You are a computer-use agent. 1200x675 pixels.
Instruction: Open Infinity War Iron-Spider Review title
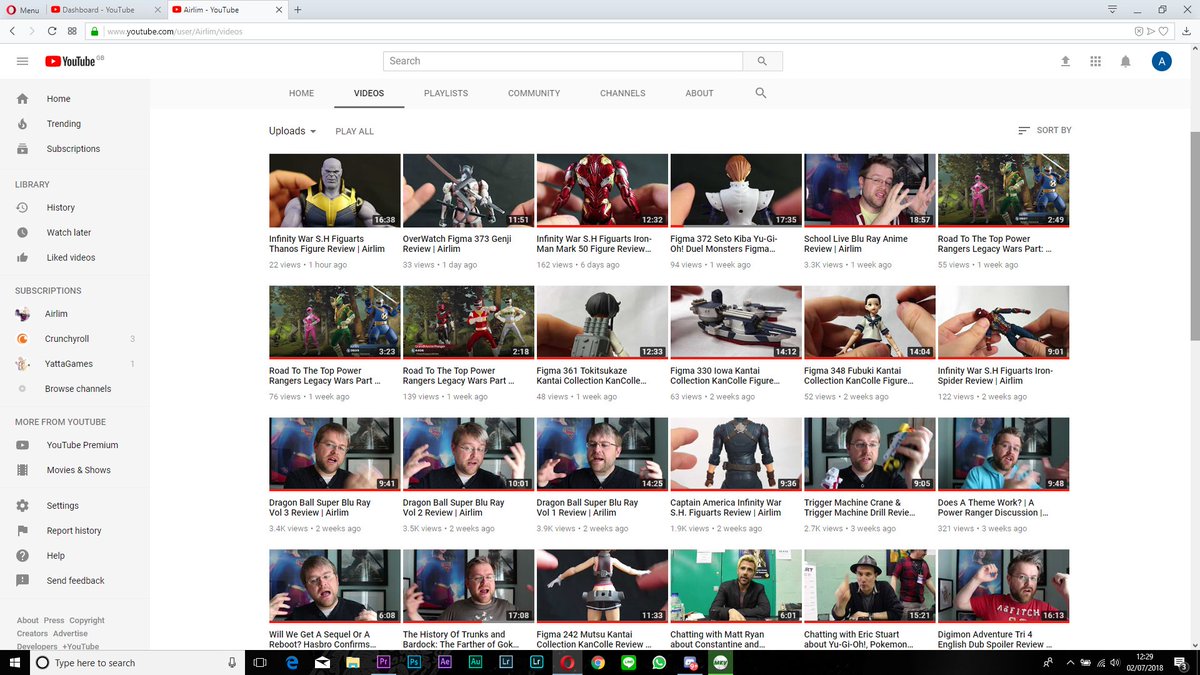pyautogui.click(x=995, y=376)
